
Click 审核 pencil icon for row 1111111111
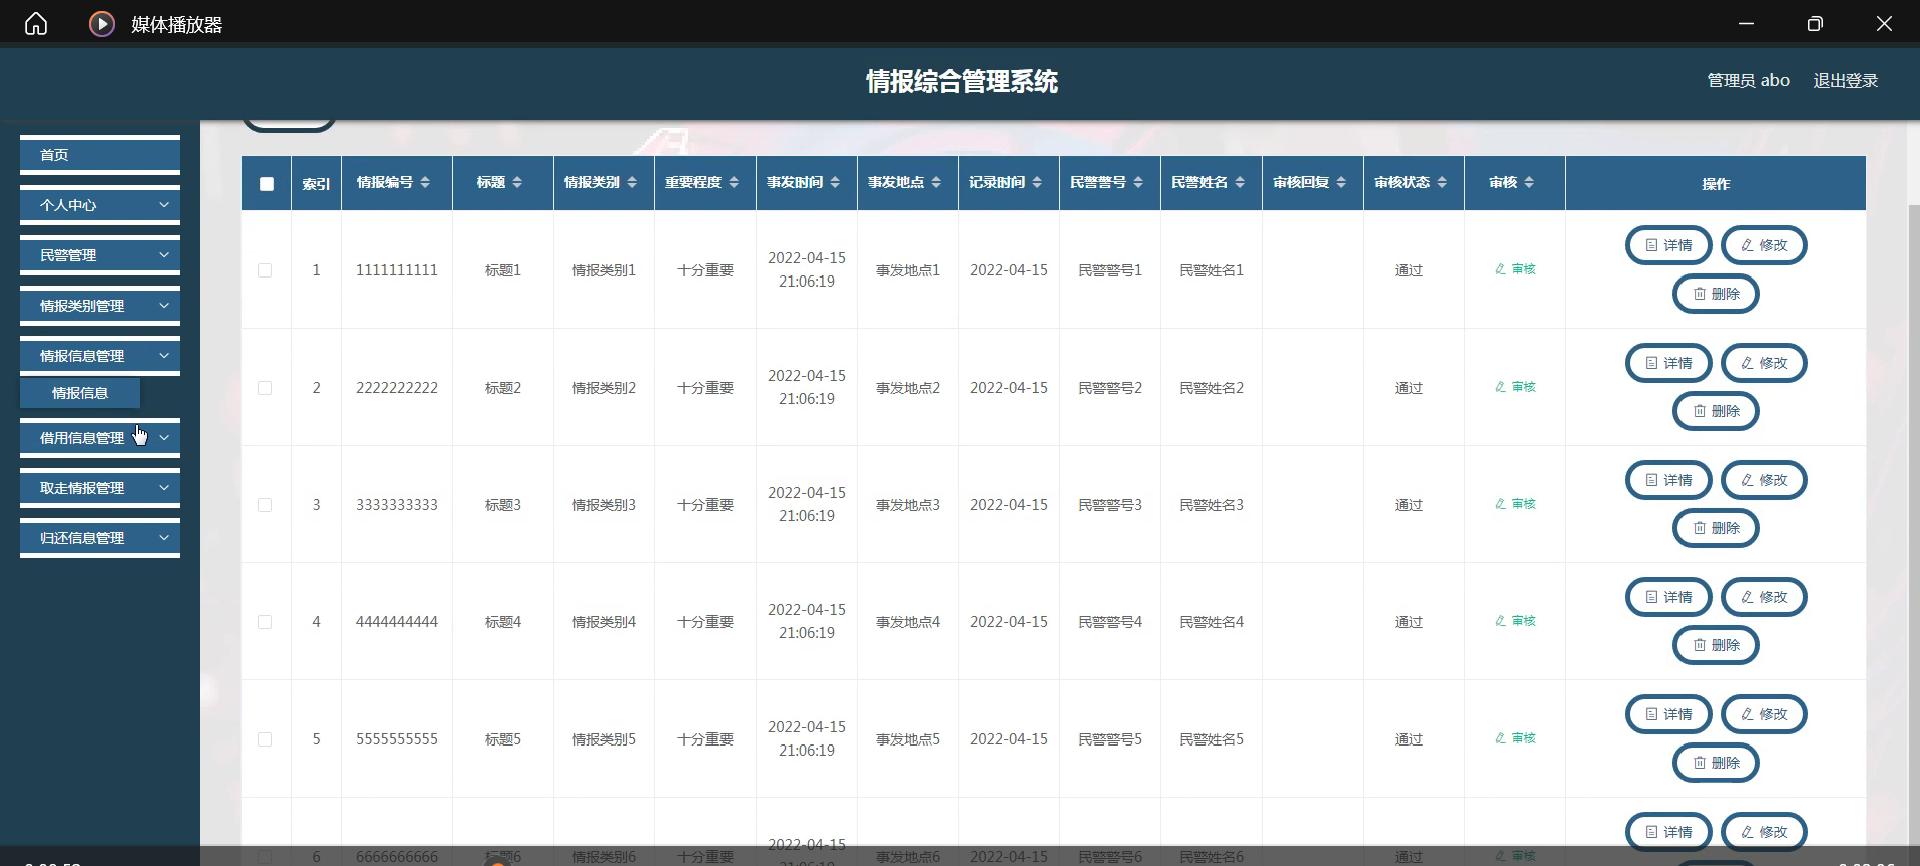point(1500,269)
